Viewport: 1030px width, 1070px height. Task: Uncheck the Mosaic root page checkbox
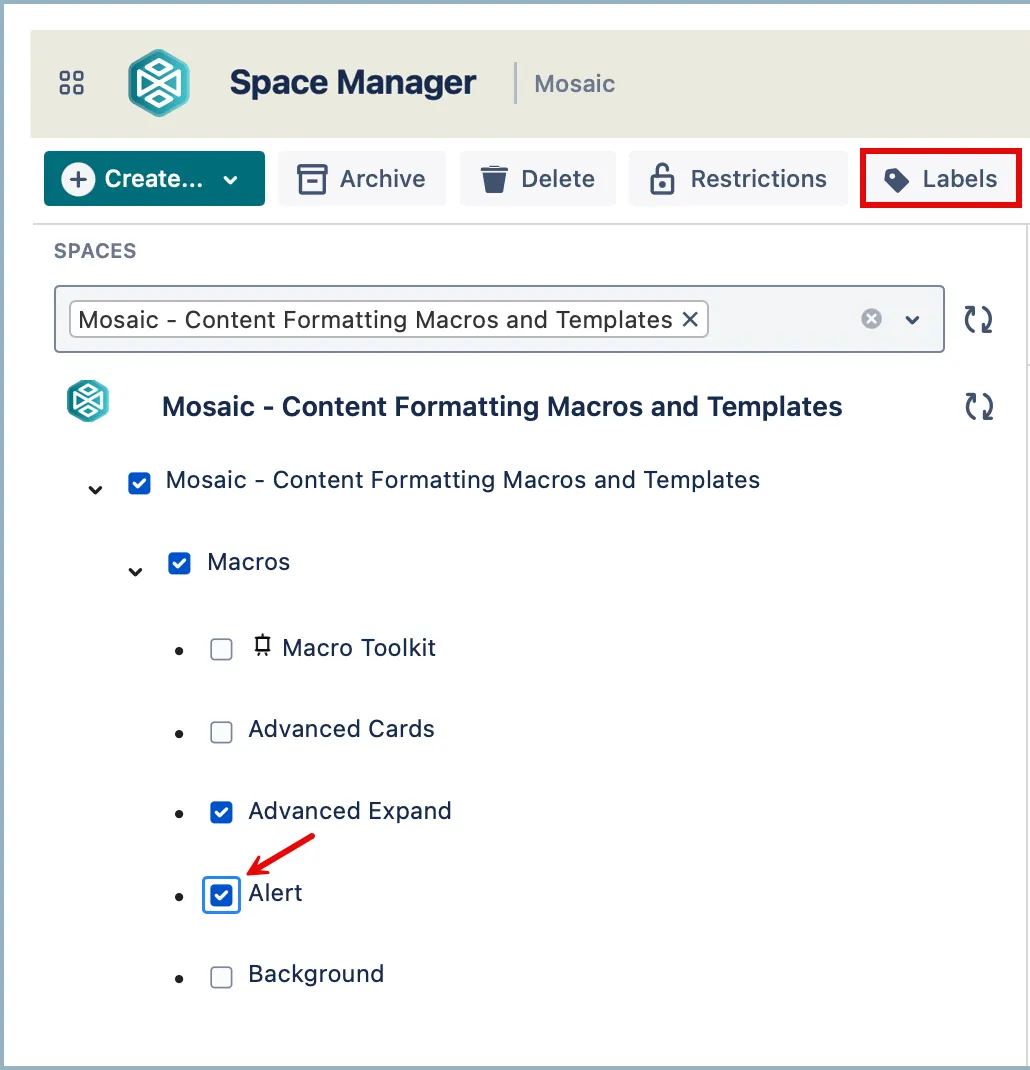click(x=139, y=483)
